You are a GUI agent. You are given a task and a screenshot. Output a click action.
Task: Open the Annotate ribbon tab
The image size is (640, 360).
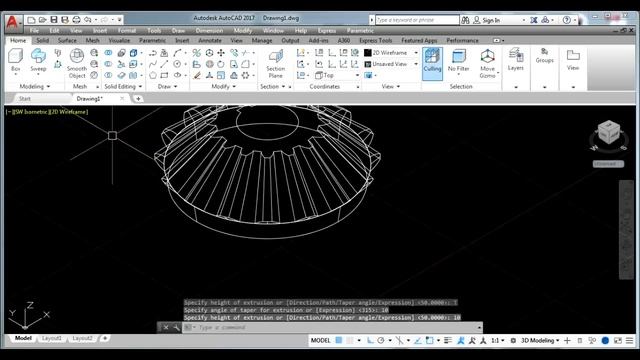tap(210, 40)
